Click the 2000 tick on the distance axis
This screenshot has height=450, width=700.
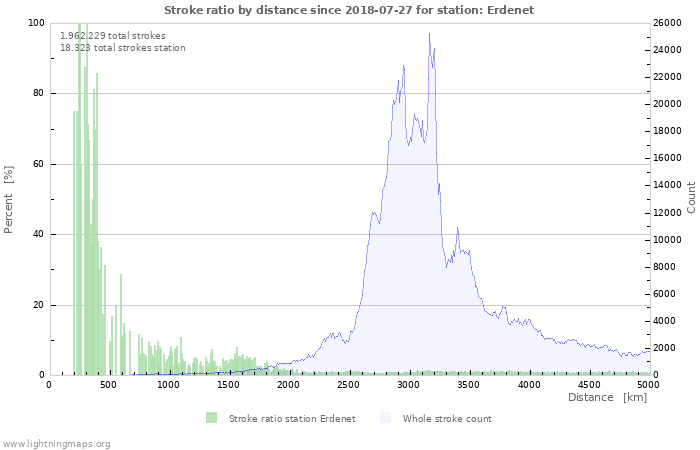pos(288,384)
